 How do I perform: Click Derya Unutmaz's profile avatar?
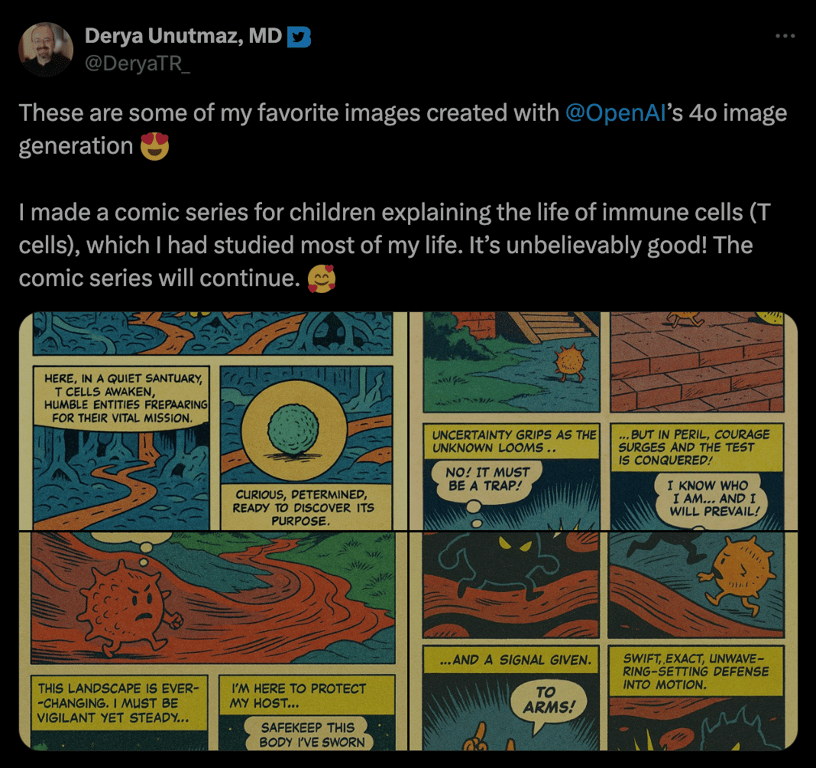(x=46, y=49)
